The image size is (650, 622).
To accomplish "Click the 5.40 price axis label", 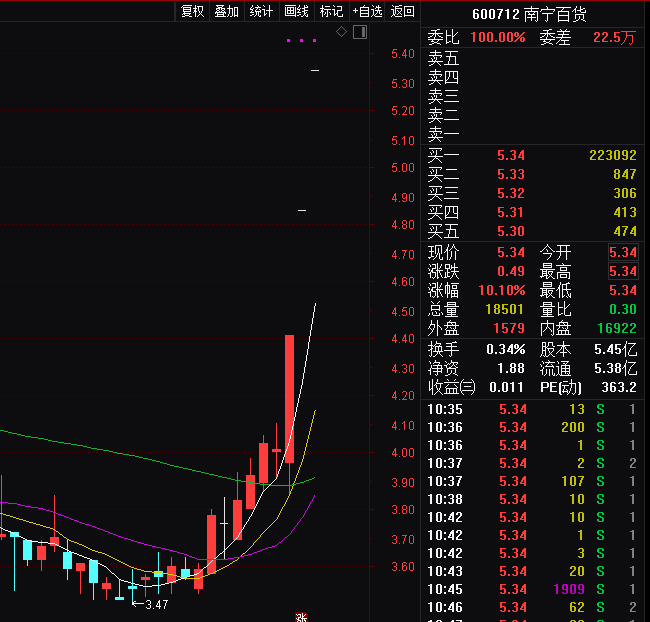I will point(403,54).
